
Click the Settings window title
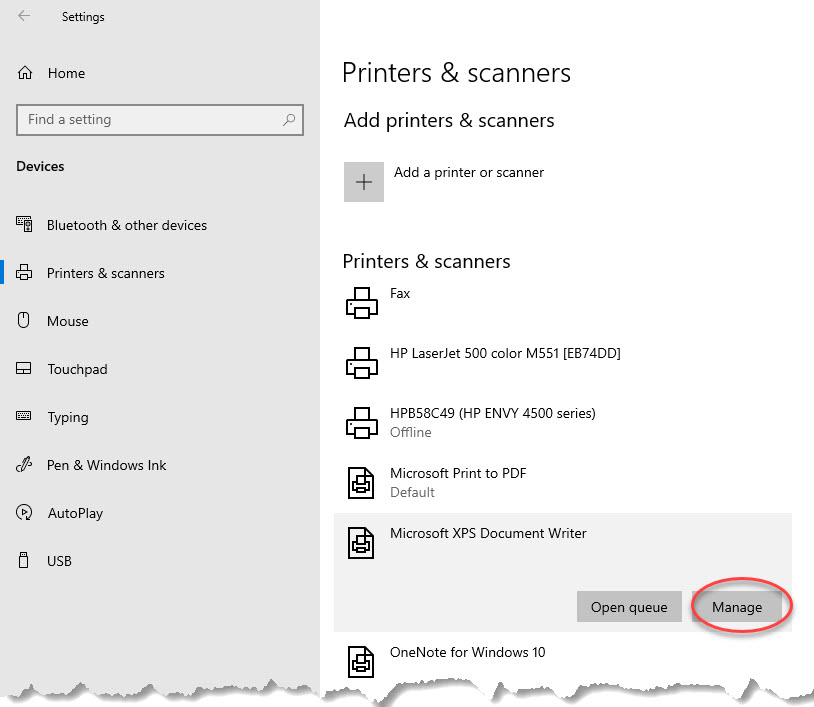83,17
